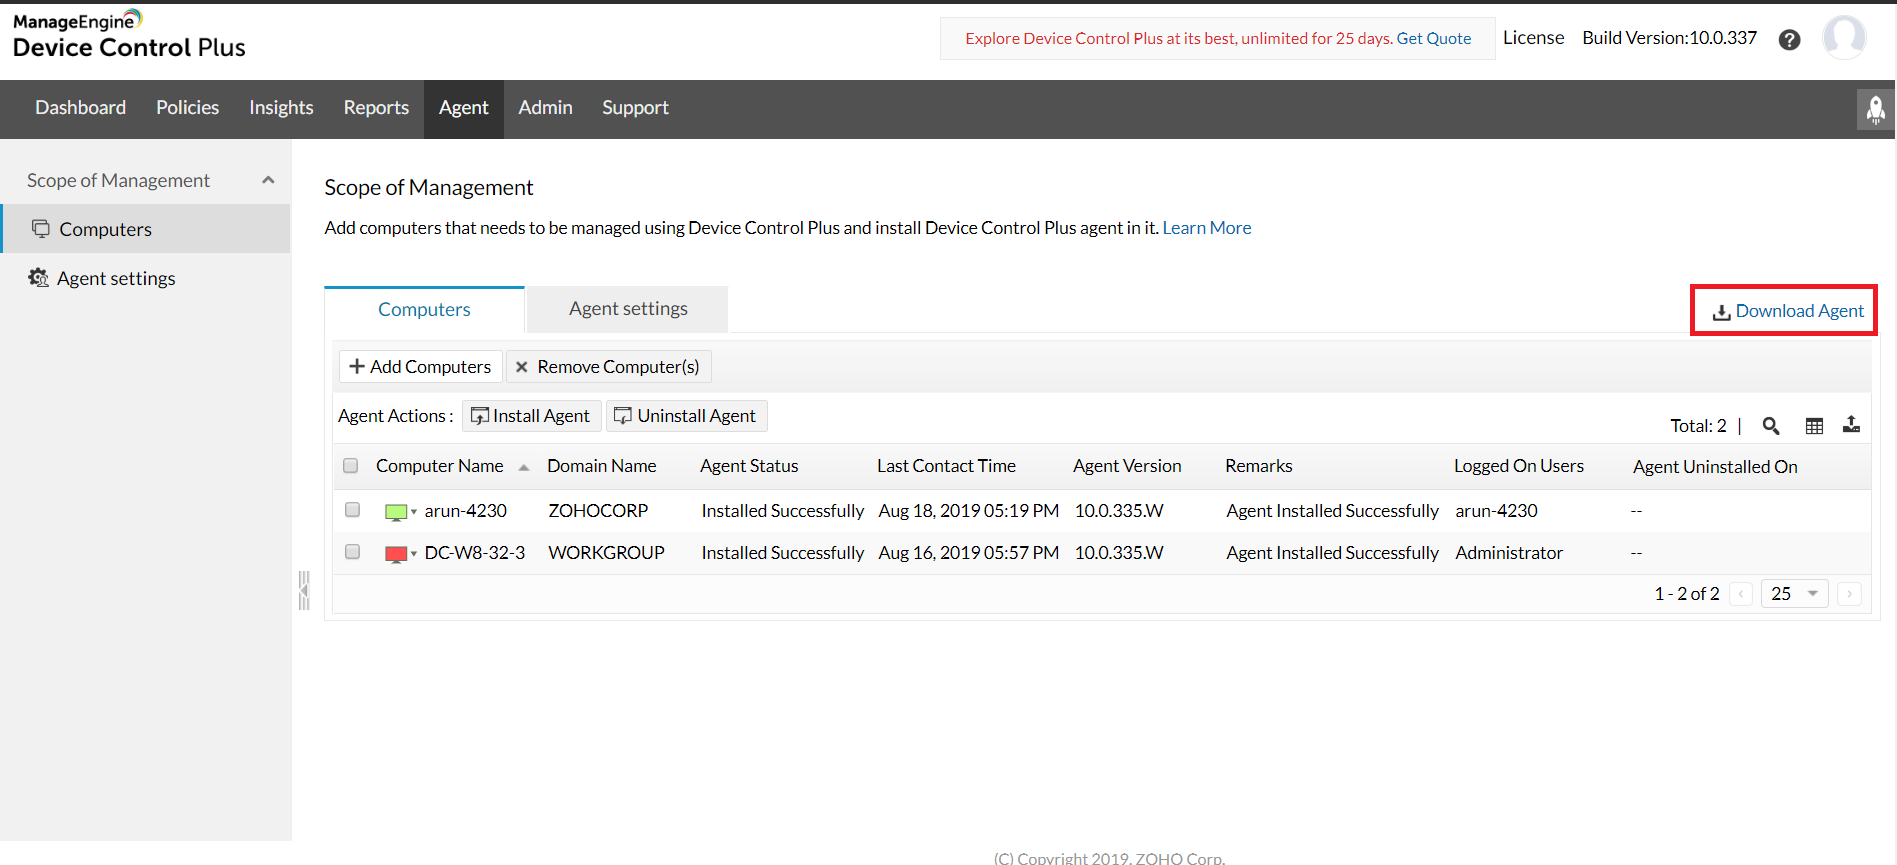The image size is (1897, 865).
Task: Open the 25 rows-per-page dropdown
Action: (1794, 594)
